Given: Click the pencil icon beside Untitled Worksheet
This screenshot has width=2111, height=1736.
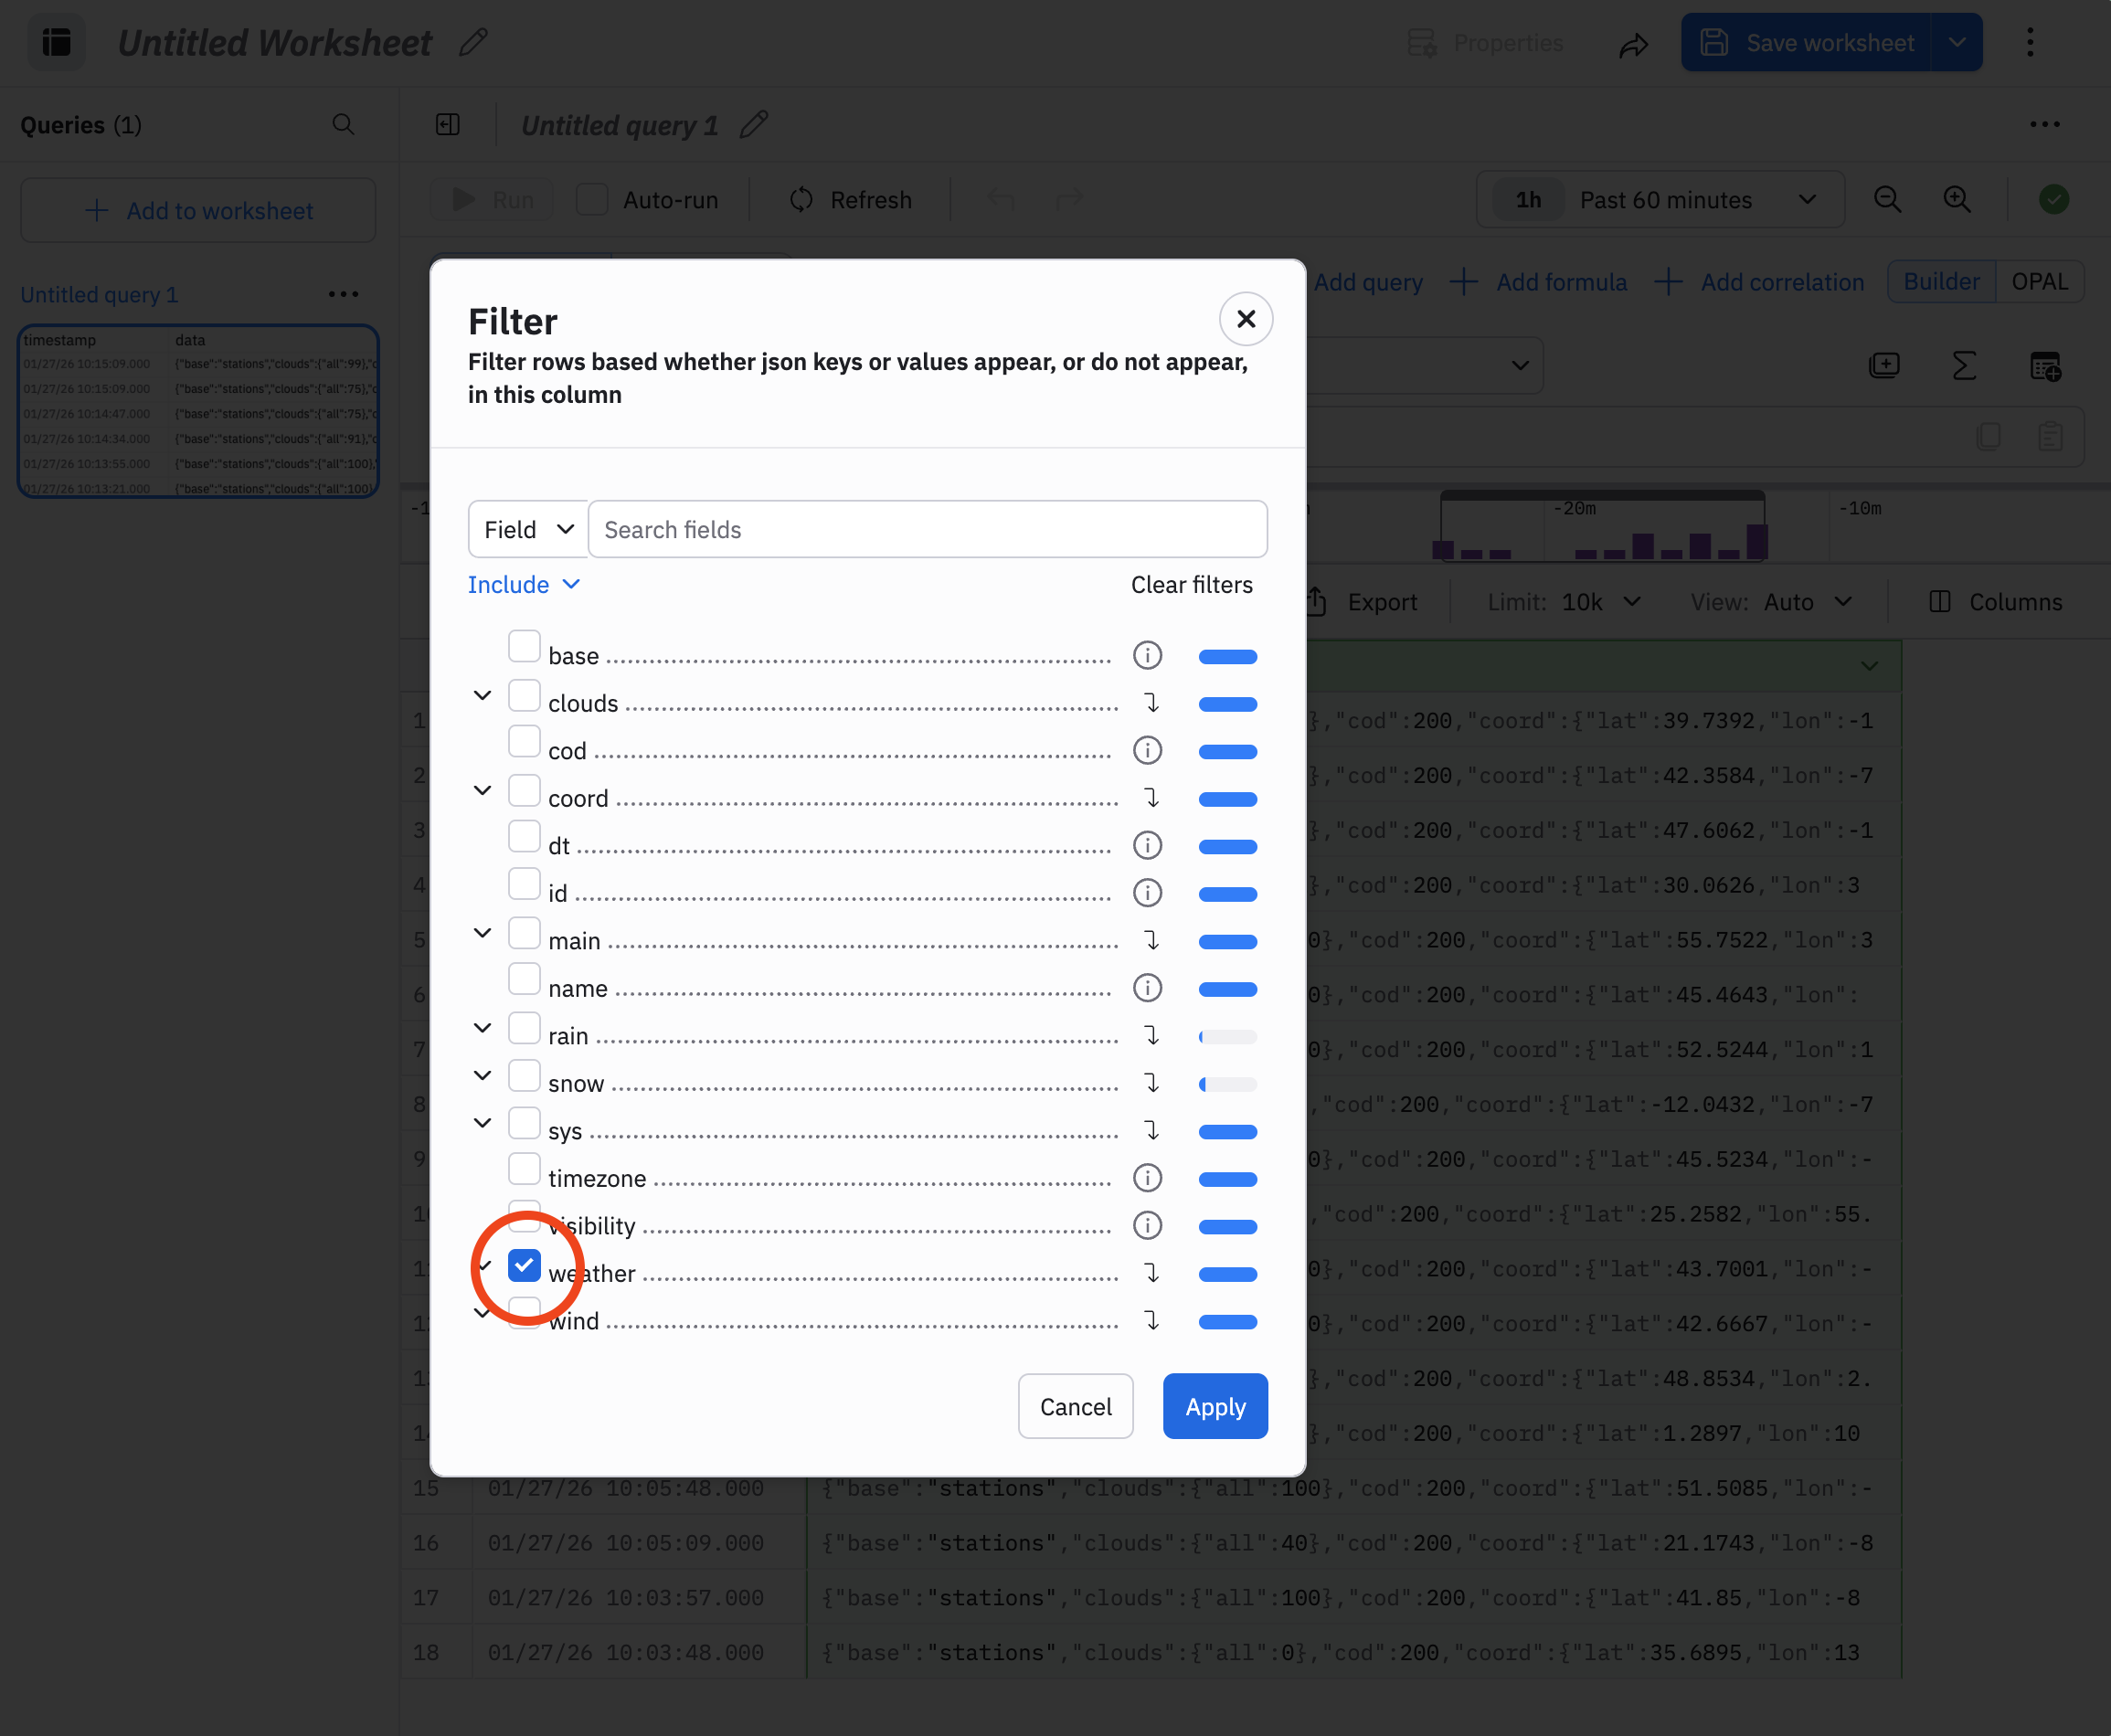Looking at the screenshot, I should pos(473,43).
